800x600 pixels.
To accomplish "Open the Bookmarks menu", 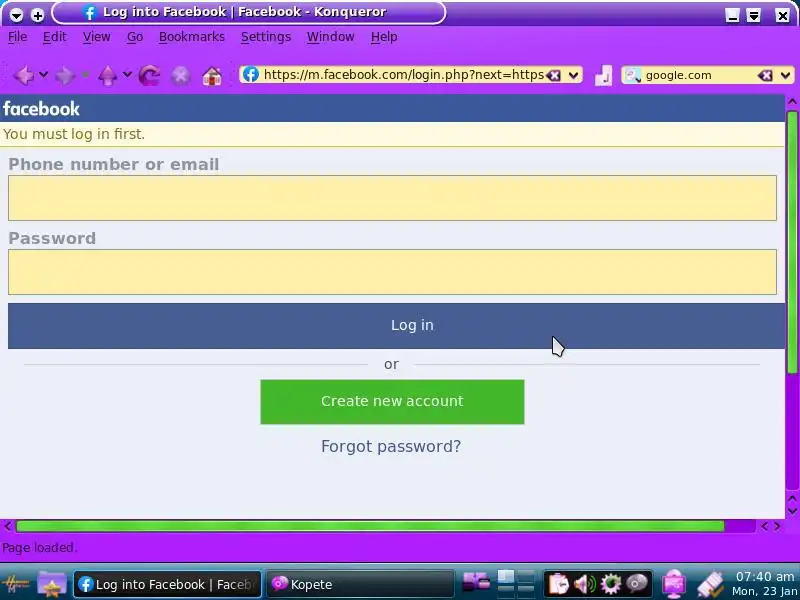I will [192, 37].
